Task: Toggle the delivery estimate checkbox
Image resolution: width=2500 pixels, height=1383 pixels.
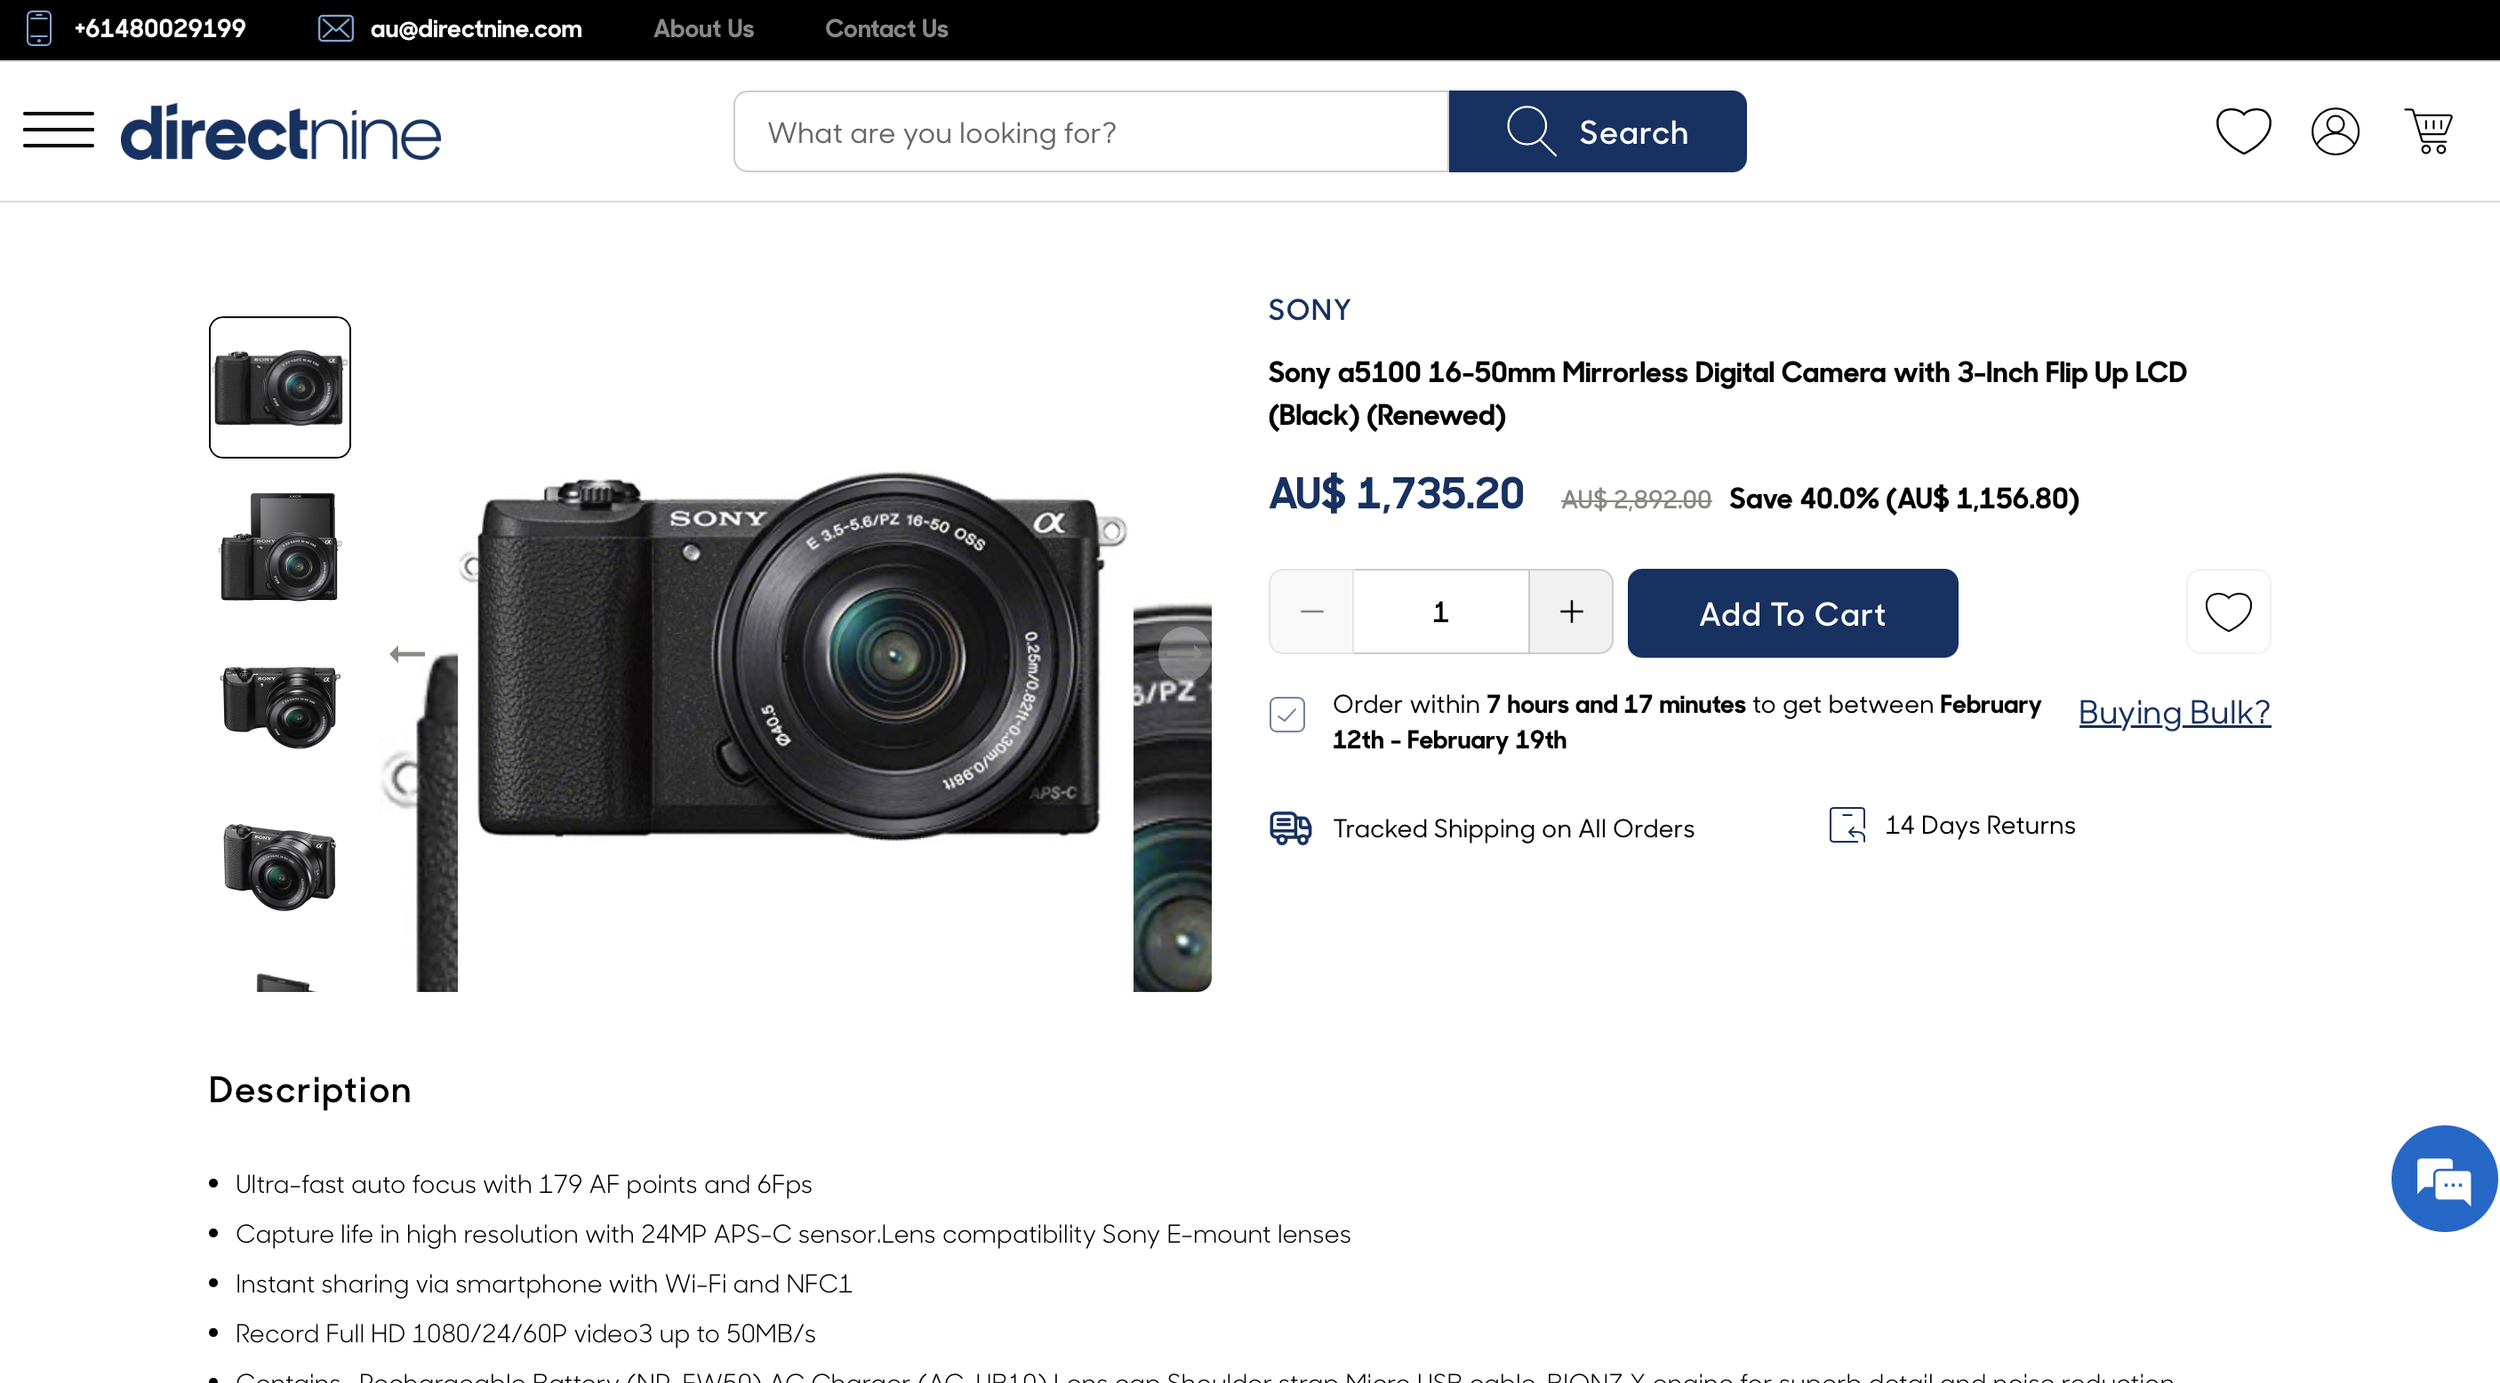Action: [x=1287, y=714]
